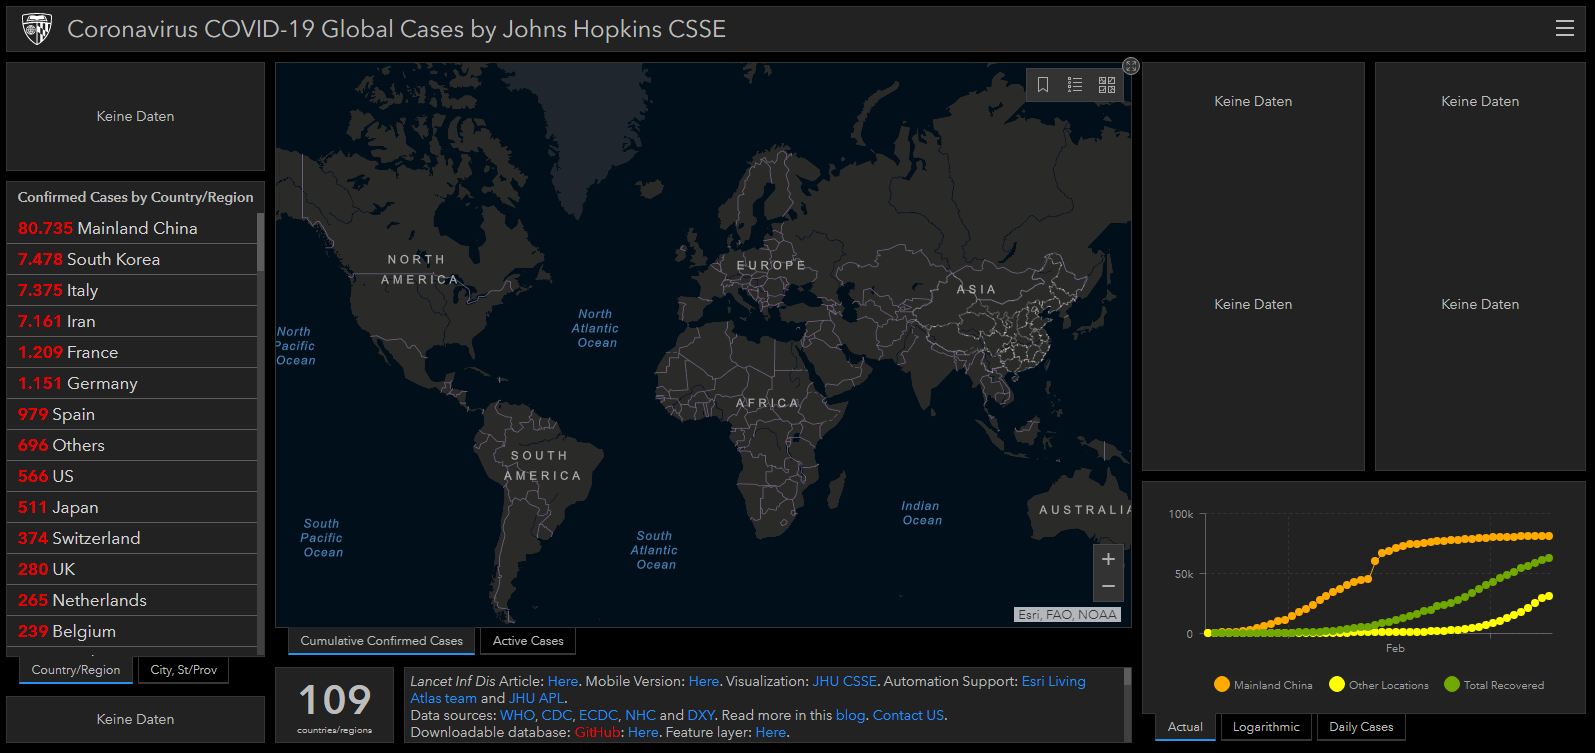1595x753 pixels.
Task: Select Germany row in country list
Action: [132, 383]
